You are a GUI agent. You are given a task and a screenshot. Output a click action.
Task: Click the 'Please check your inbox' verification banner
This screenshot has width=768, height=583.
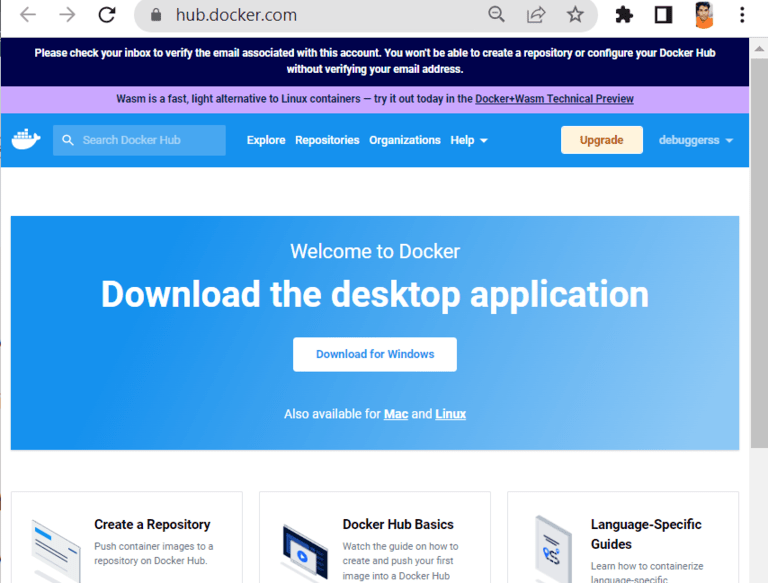click(375, 61)
